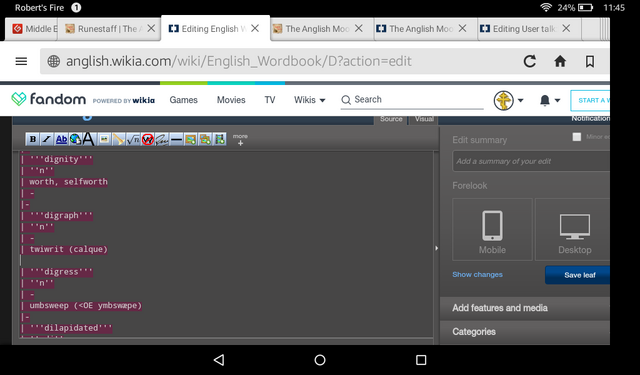Insert external link with globe icon
The image size is (640, 375).
(75, 139)
